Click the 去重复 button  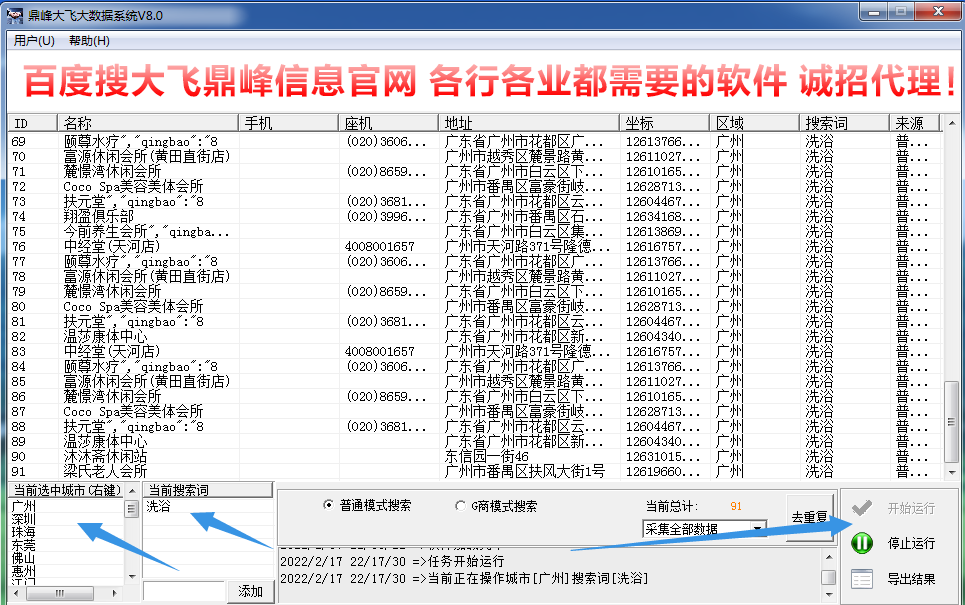pyautogui.click(x=808, y=517)
